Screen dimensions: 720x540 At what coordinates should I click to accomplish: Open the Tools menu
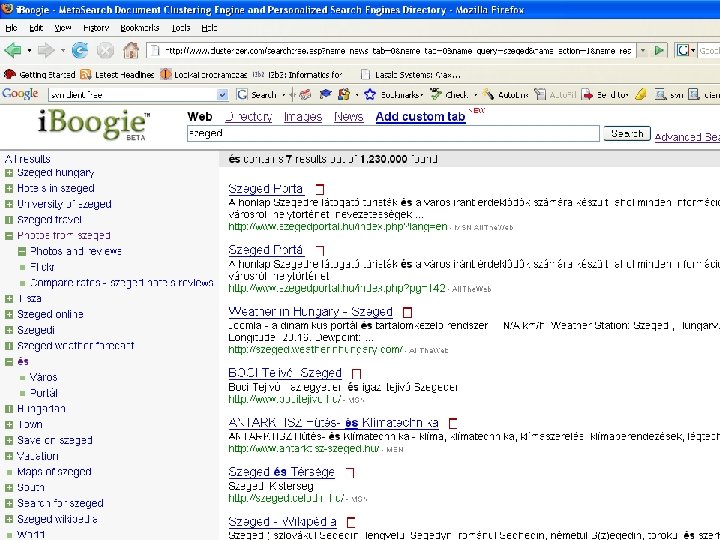click(180, 28)
